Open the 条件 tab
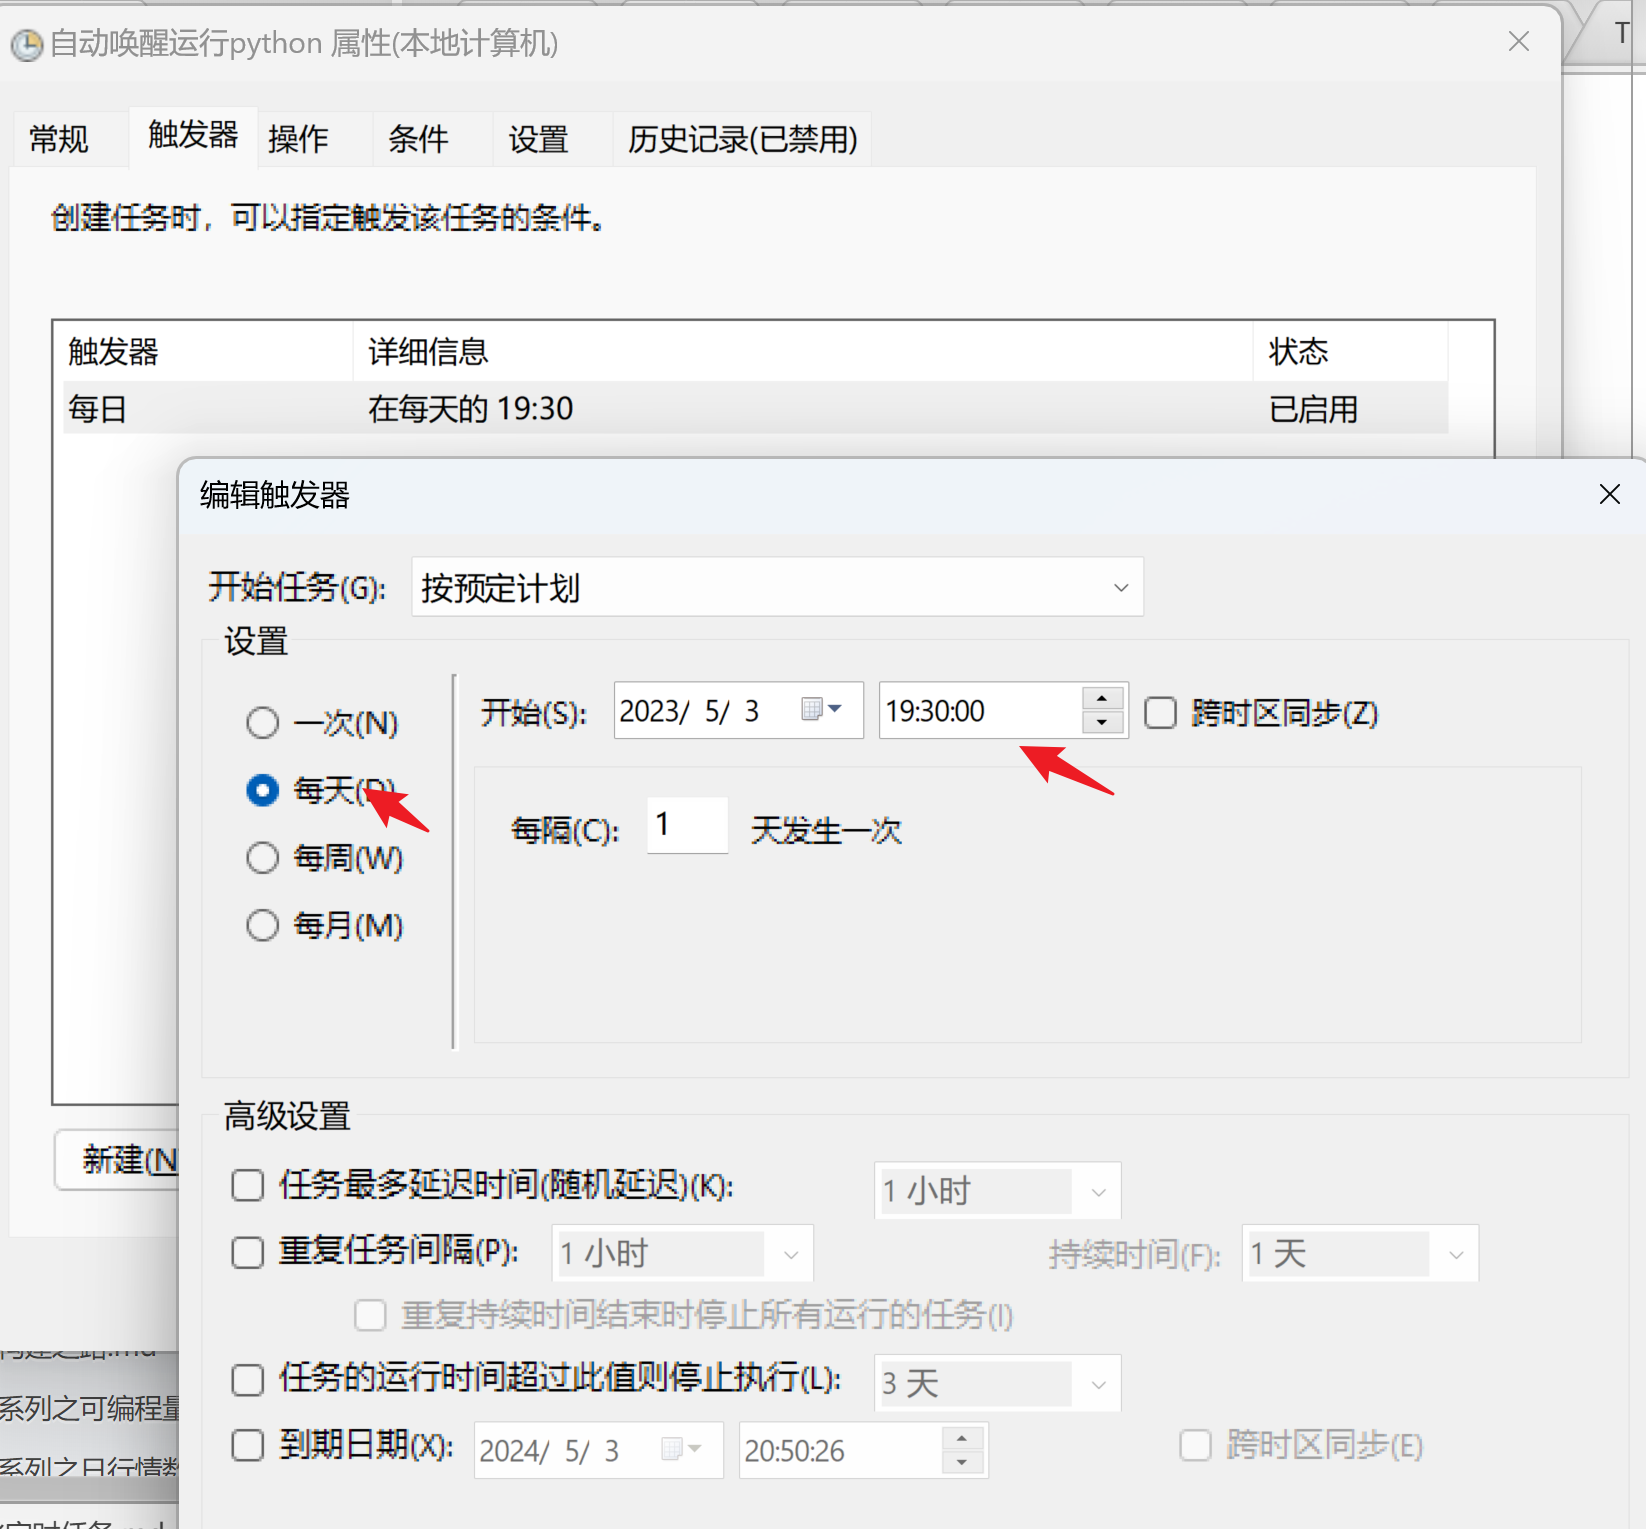 [x=418, y=139]
